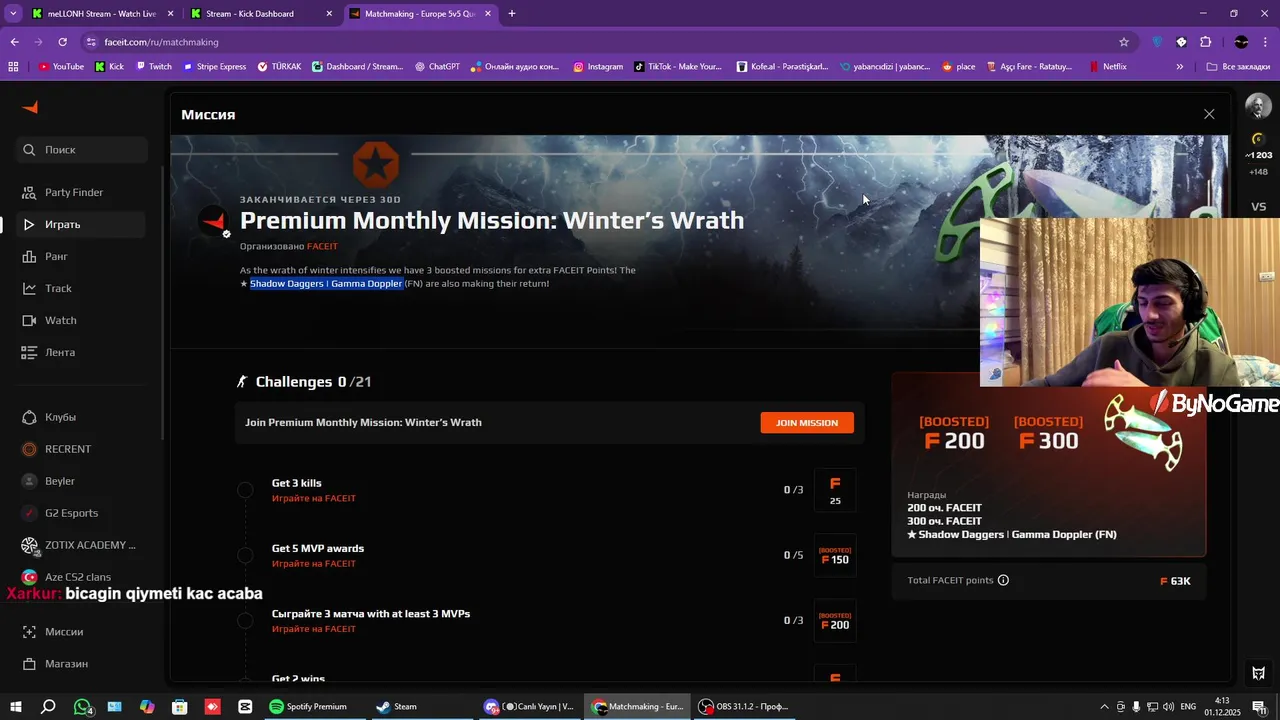Image resolution: width=1280 pixels, height=720 pixels.
Task: Bookmark this page with the star icon
Action: click(1124, 42)
